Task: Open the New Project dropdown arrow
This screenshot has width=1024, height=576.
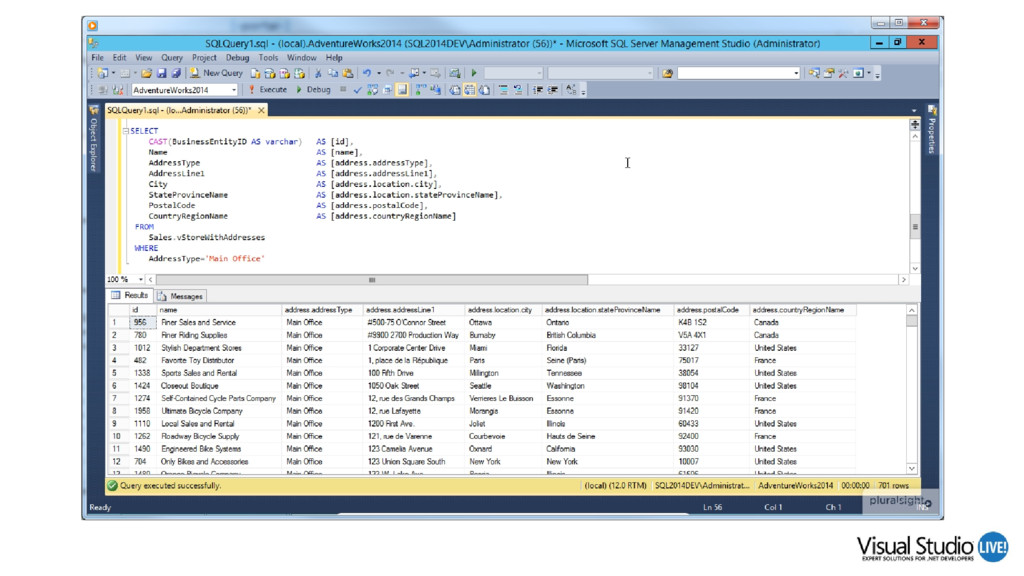Action: (x=113, y=73)
